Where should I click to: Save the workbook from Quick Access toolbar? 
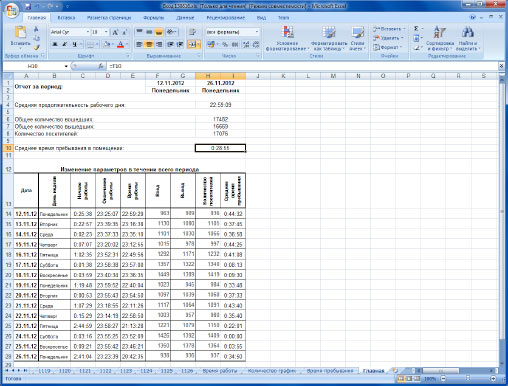(28, 6)
